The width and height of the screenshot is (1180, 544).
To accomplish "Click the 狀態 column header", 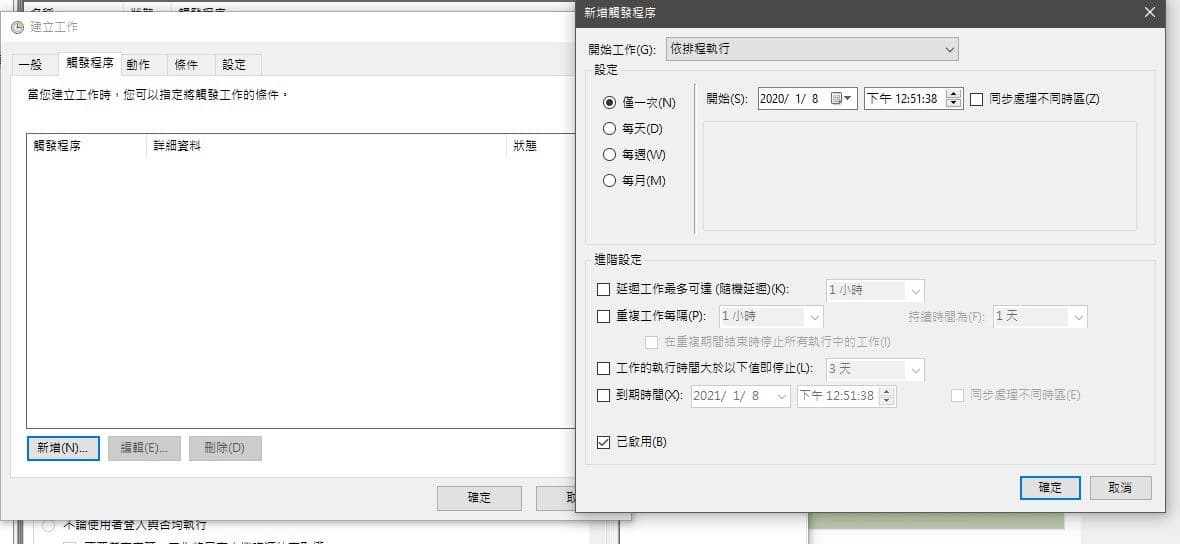I will [541, 146].
